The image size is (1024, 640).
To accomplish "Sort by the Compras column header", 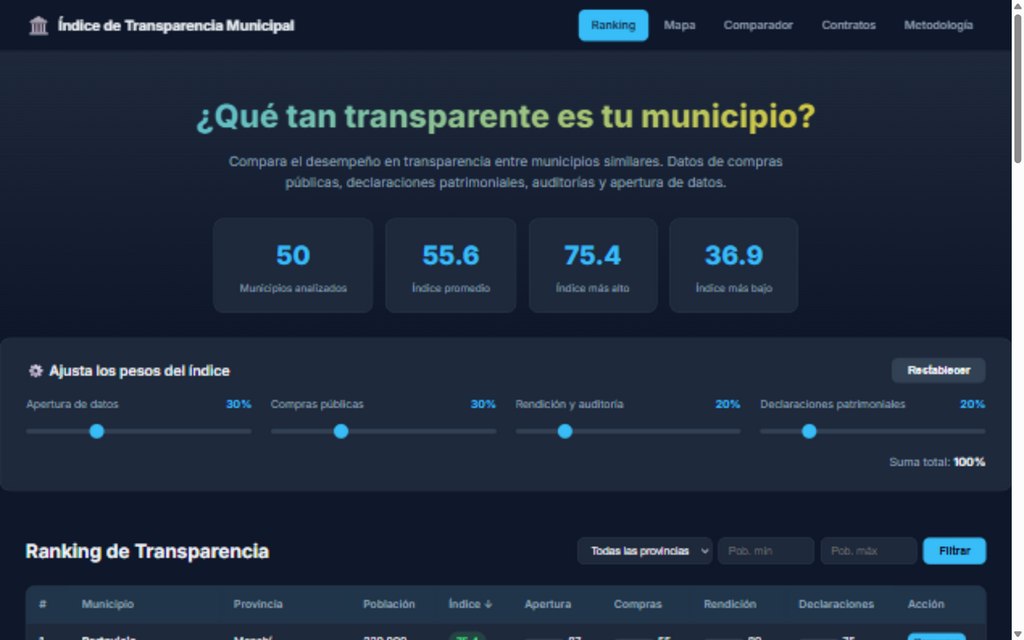I will (637, 604).
